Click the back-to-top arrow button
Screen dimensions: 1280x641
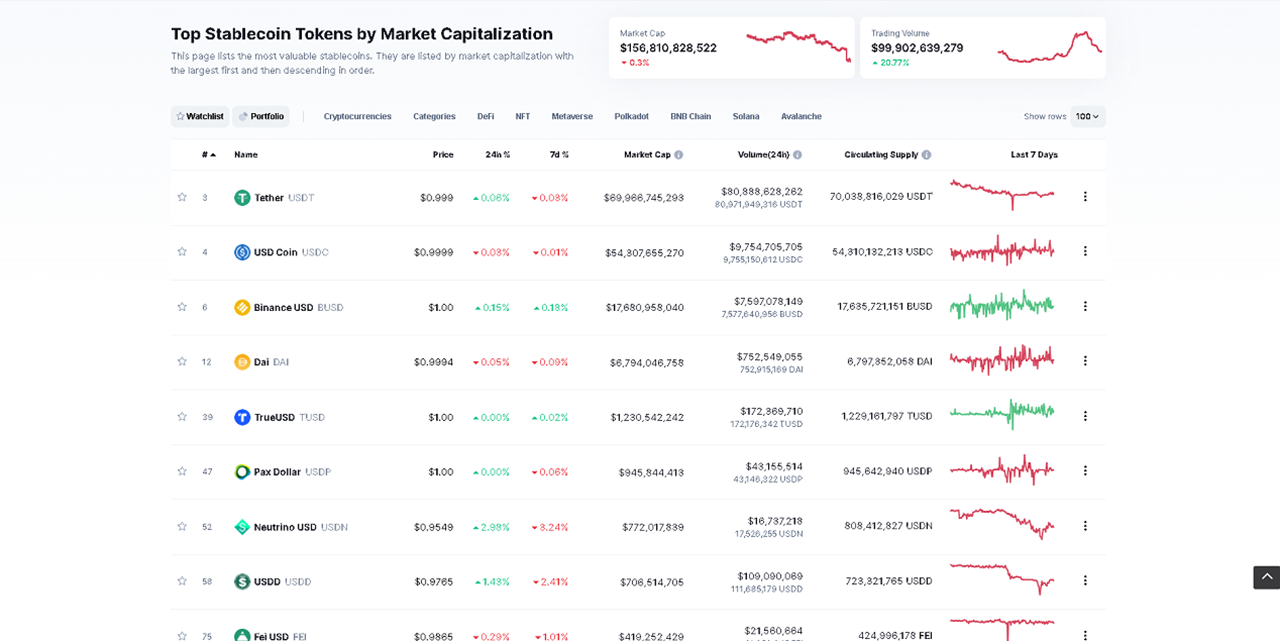(1266, 577)
